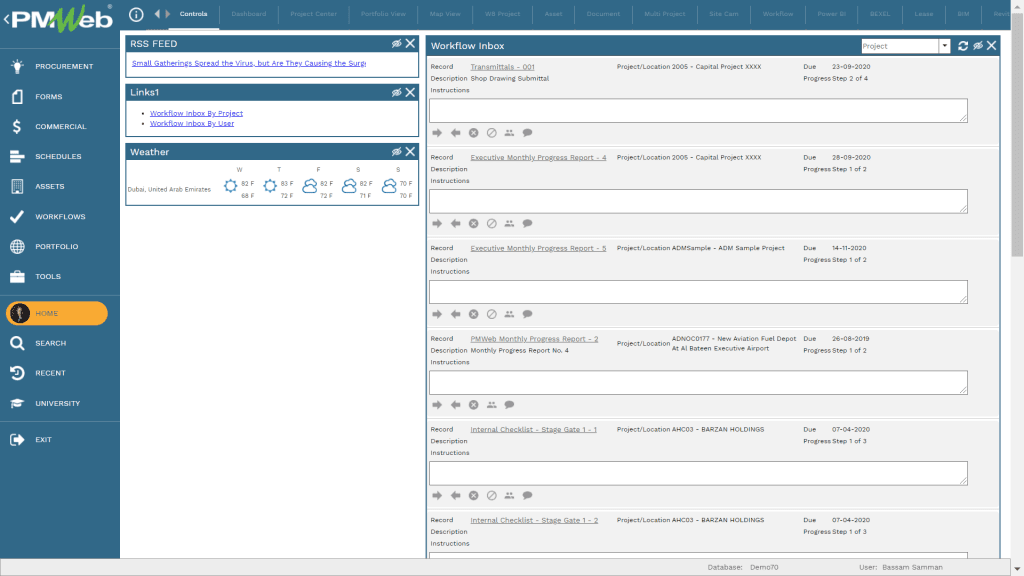Open Executive Monthly Progress Report - 5 link
Screen dimensions: 1024x576
tap(538, 248)
